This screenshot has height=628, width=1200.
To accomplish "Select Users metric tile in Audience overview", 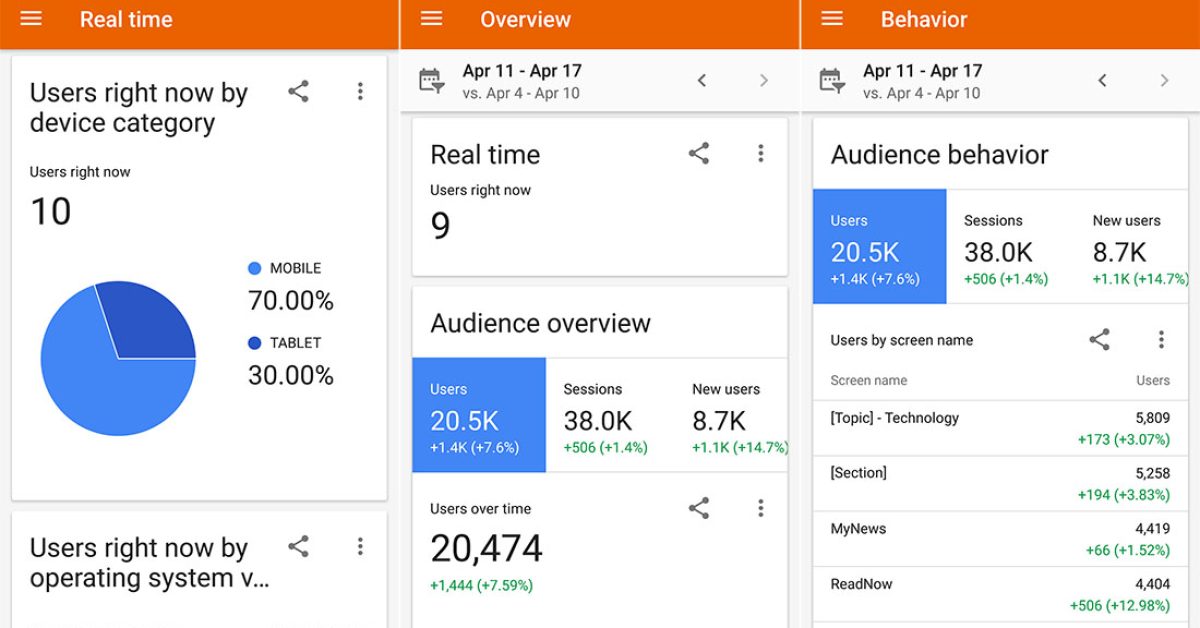I will coord(479,415).
